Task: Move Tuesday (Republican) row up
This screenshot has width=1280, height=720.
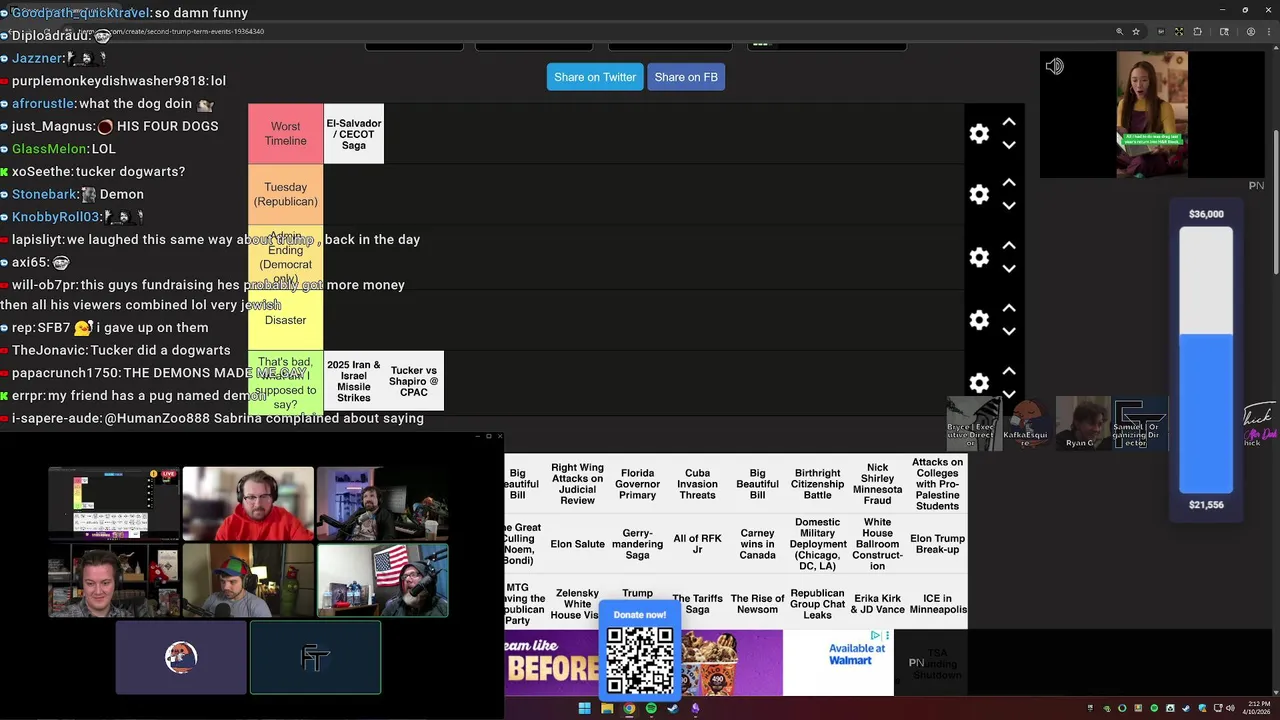Action: (1009, 183)
